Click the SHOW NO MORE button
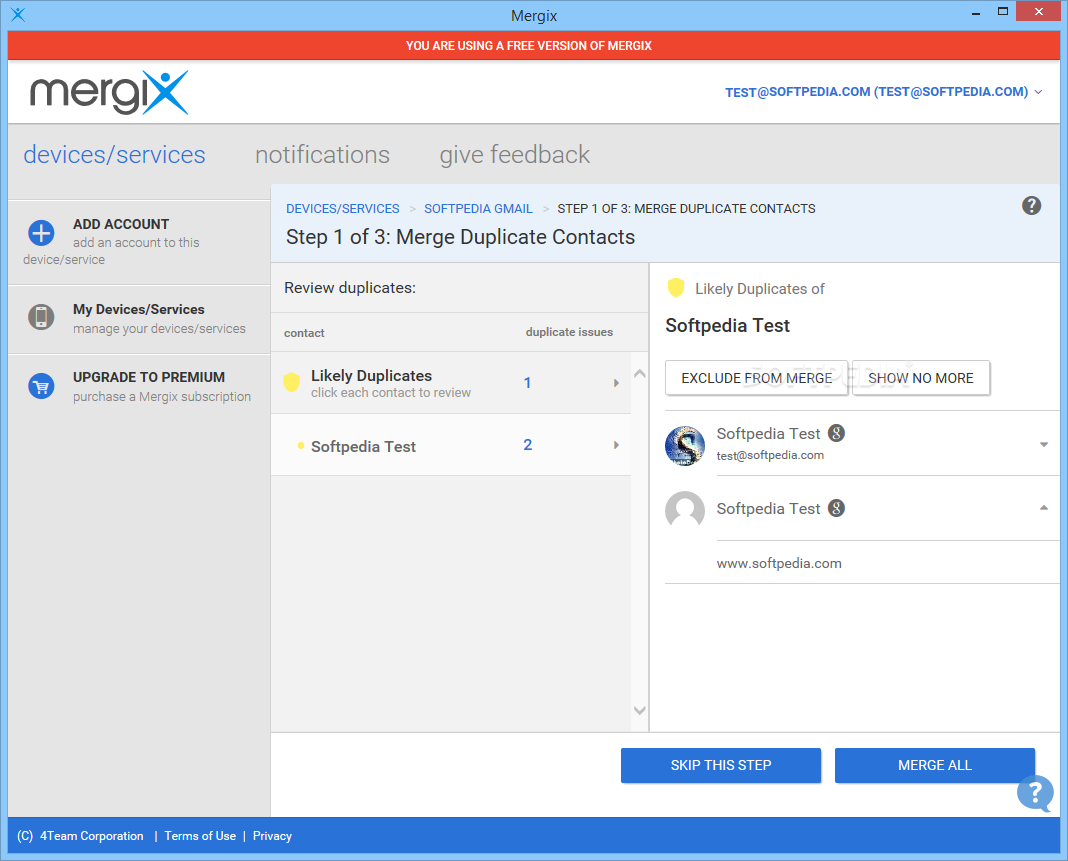The image size is (1068, 861). coord(921,378)
